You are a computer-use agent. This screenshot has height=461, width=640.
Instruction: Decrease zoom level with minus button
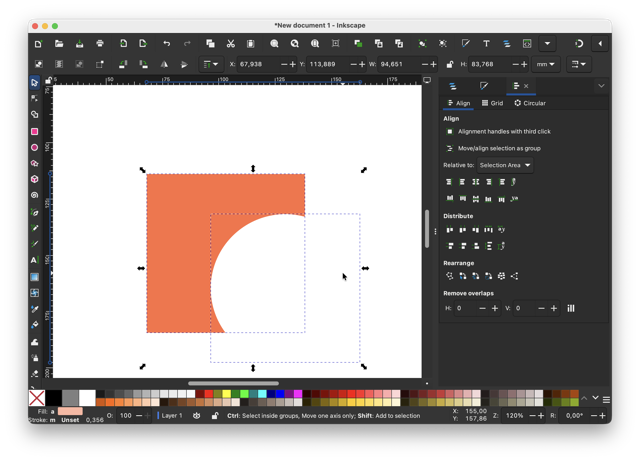pyautogui.click(x=532, y=416)
